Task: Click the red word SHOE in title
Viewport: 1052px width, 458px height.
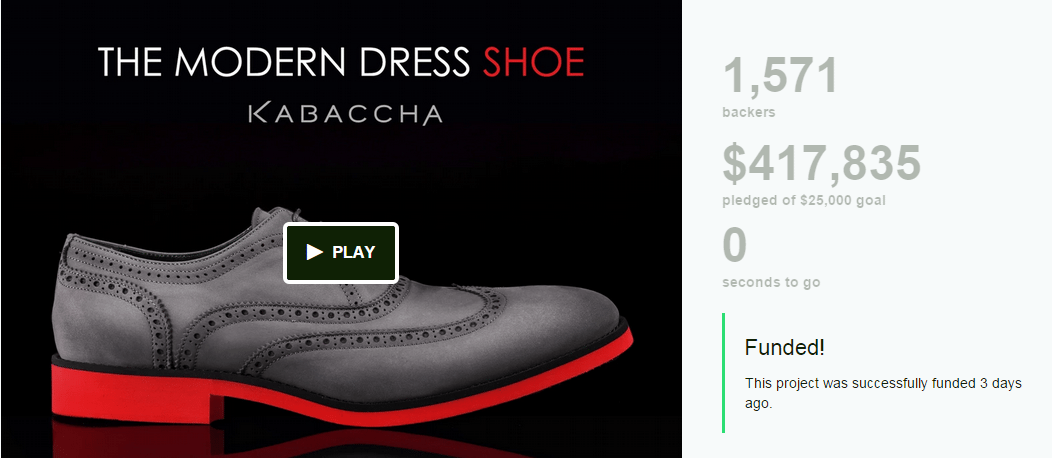Action: pyautogui.click(x=533, y=63)
